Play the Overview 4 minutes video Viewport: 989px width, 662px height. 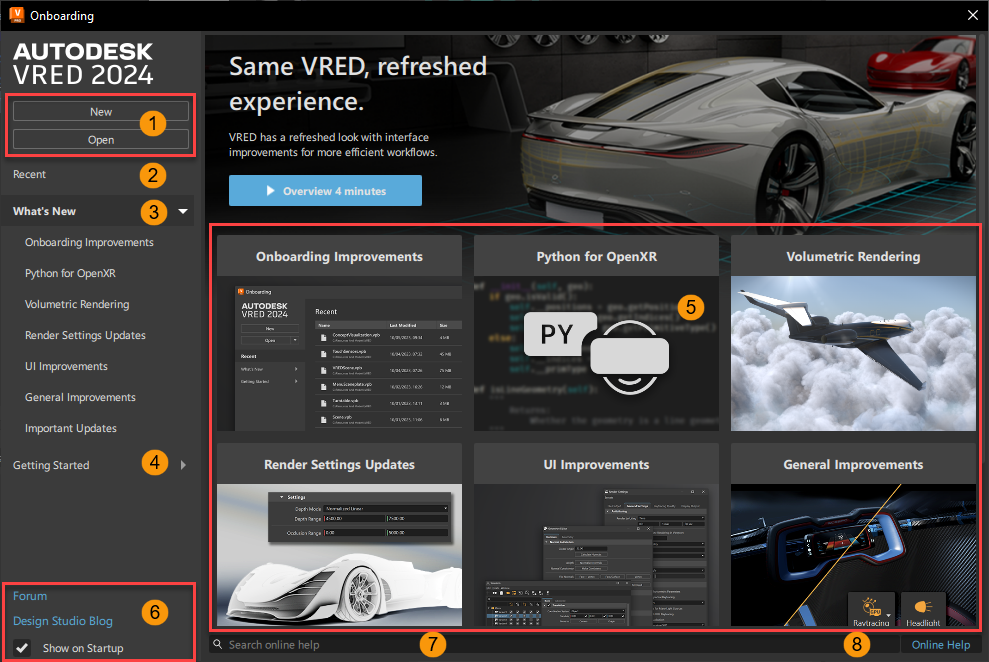[325, 190]
